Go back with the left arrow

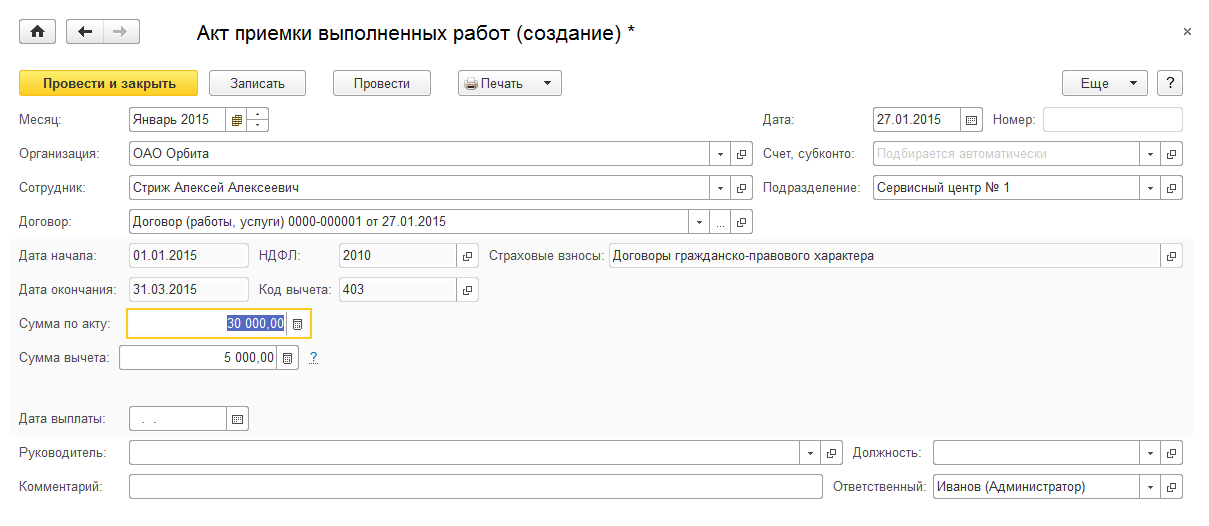pyautogui.click(x=85, y=32)
